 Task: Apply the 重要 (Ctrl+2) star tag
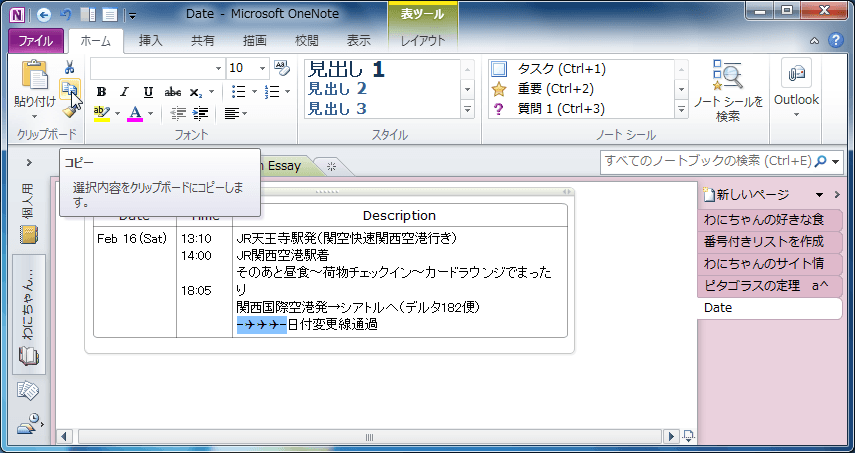point(582,89)
